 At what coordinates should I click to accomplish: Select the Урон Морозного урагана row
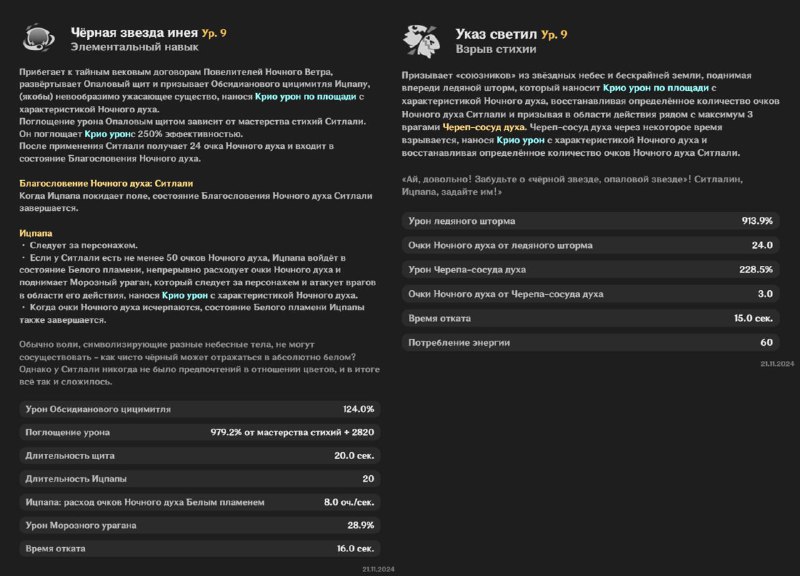[x=200, y=525]
